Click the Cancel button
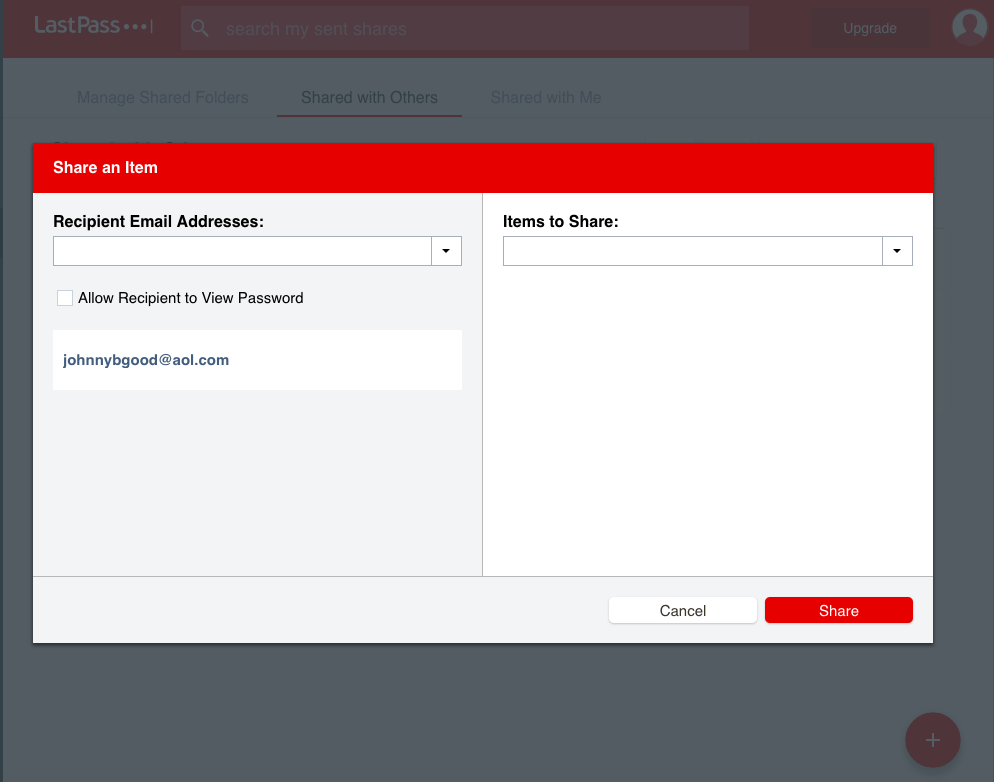 [682, 610]
